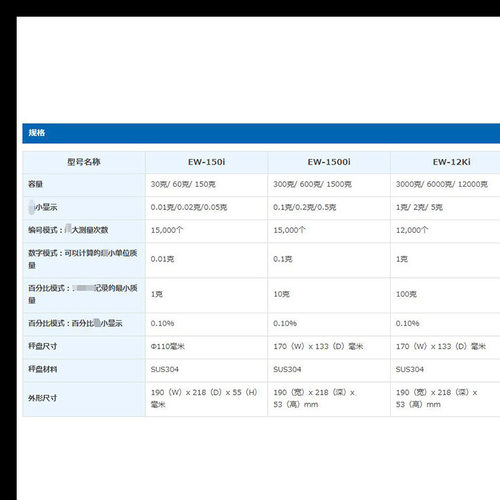The image size is (500, 500).
Task: Click the 12,000个 count cell
Action: click(445, 231)
